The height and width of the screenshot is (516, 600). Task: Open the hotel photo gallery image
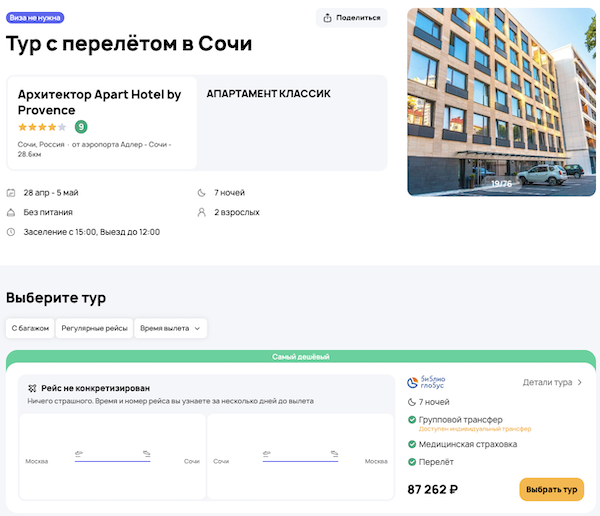[x=500, y=102]
